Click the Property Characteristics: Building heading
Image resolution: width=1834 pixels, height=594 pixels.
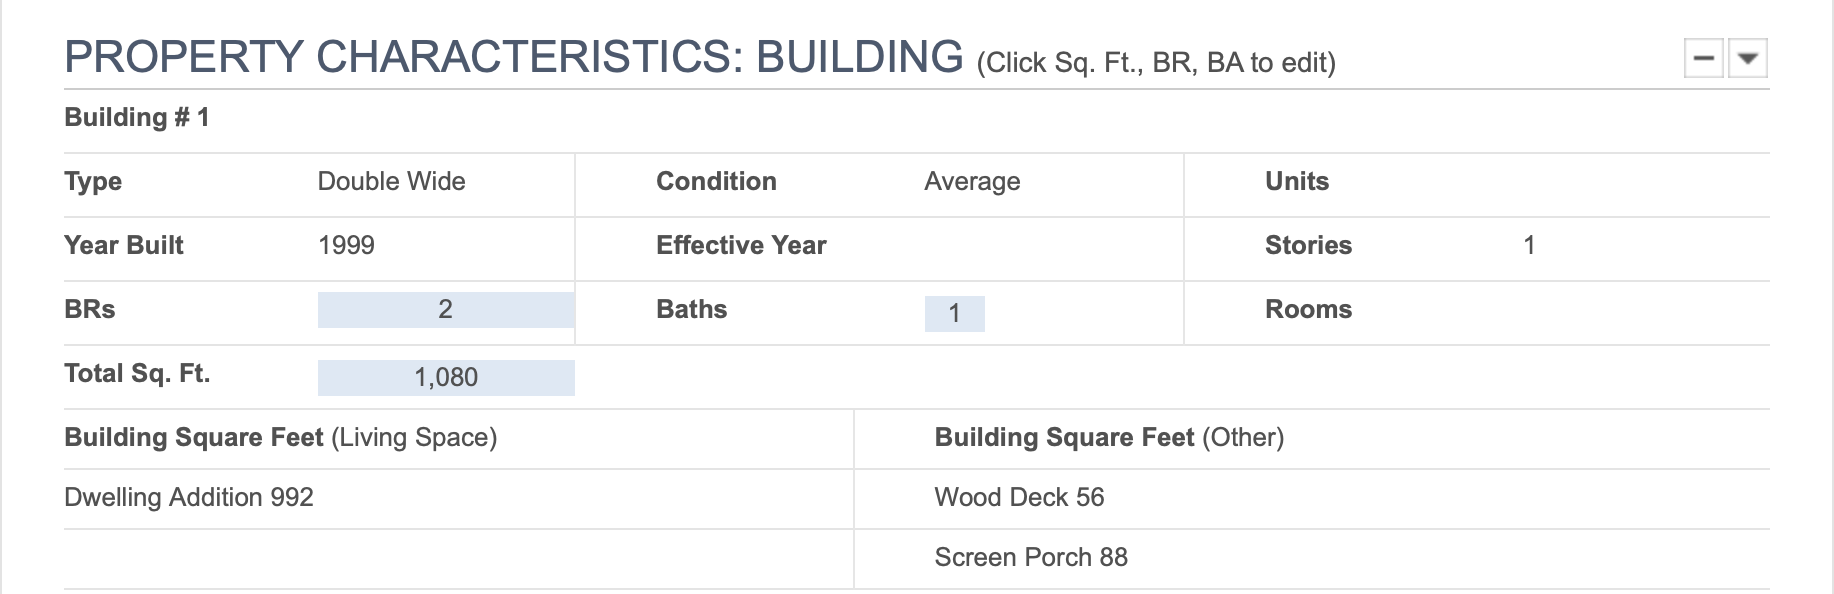[x=514, y=57]
